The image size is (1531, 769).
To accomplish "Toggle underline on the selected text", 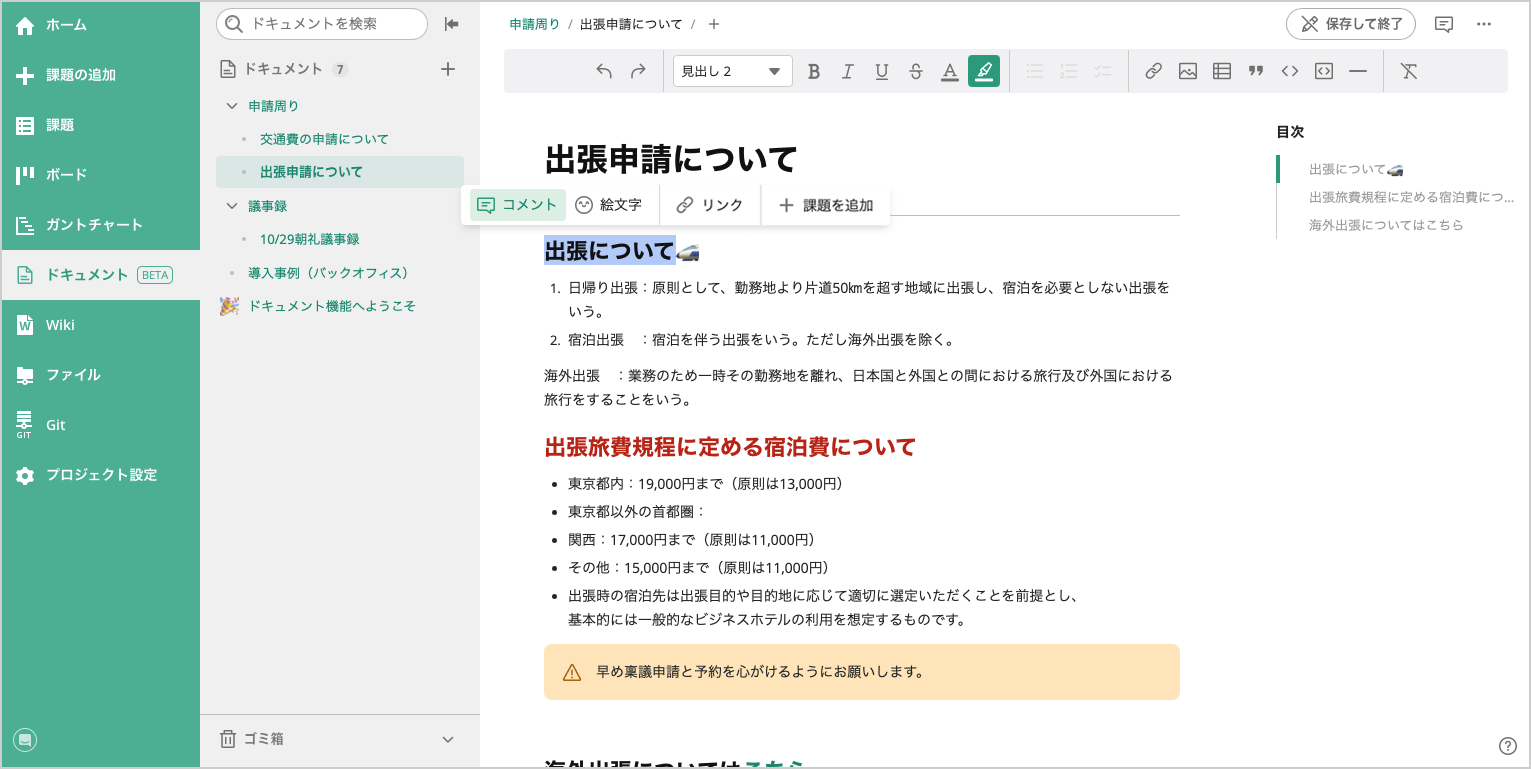I will 881,71.
